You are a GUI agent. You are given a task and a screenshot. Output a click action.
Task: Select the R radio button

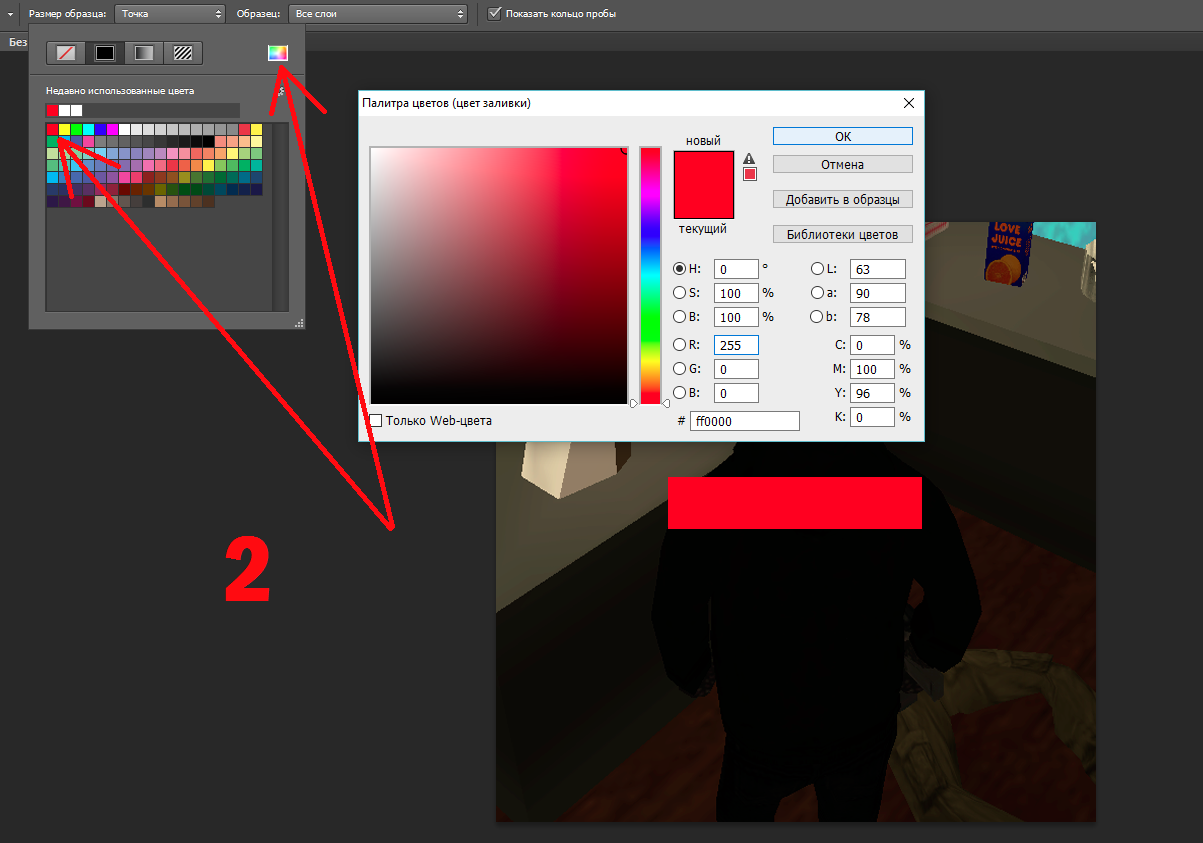(x=680, y=345)
